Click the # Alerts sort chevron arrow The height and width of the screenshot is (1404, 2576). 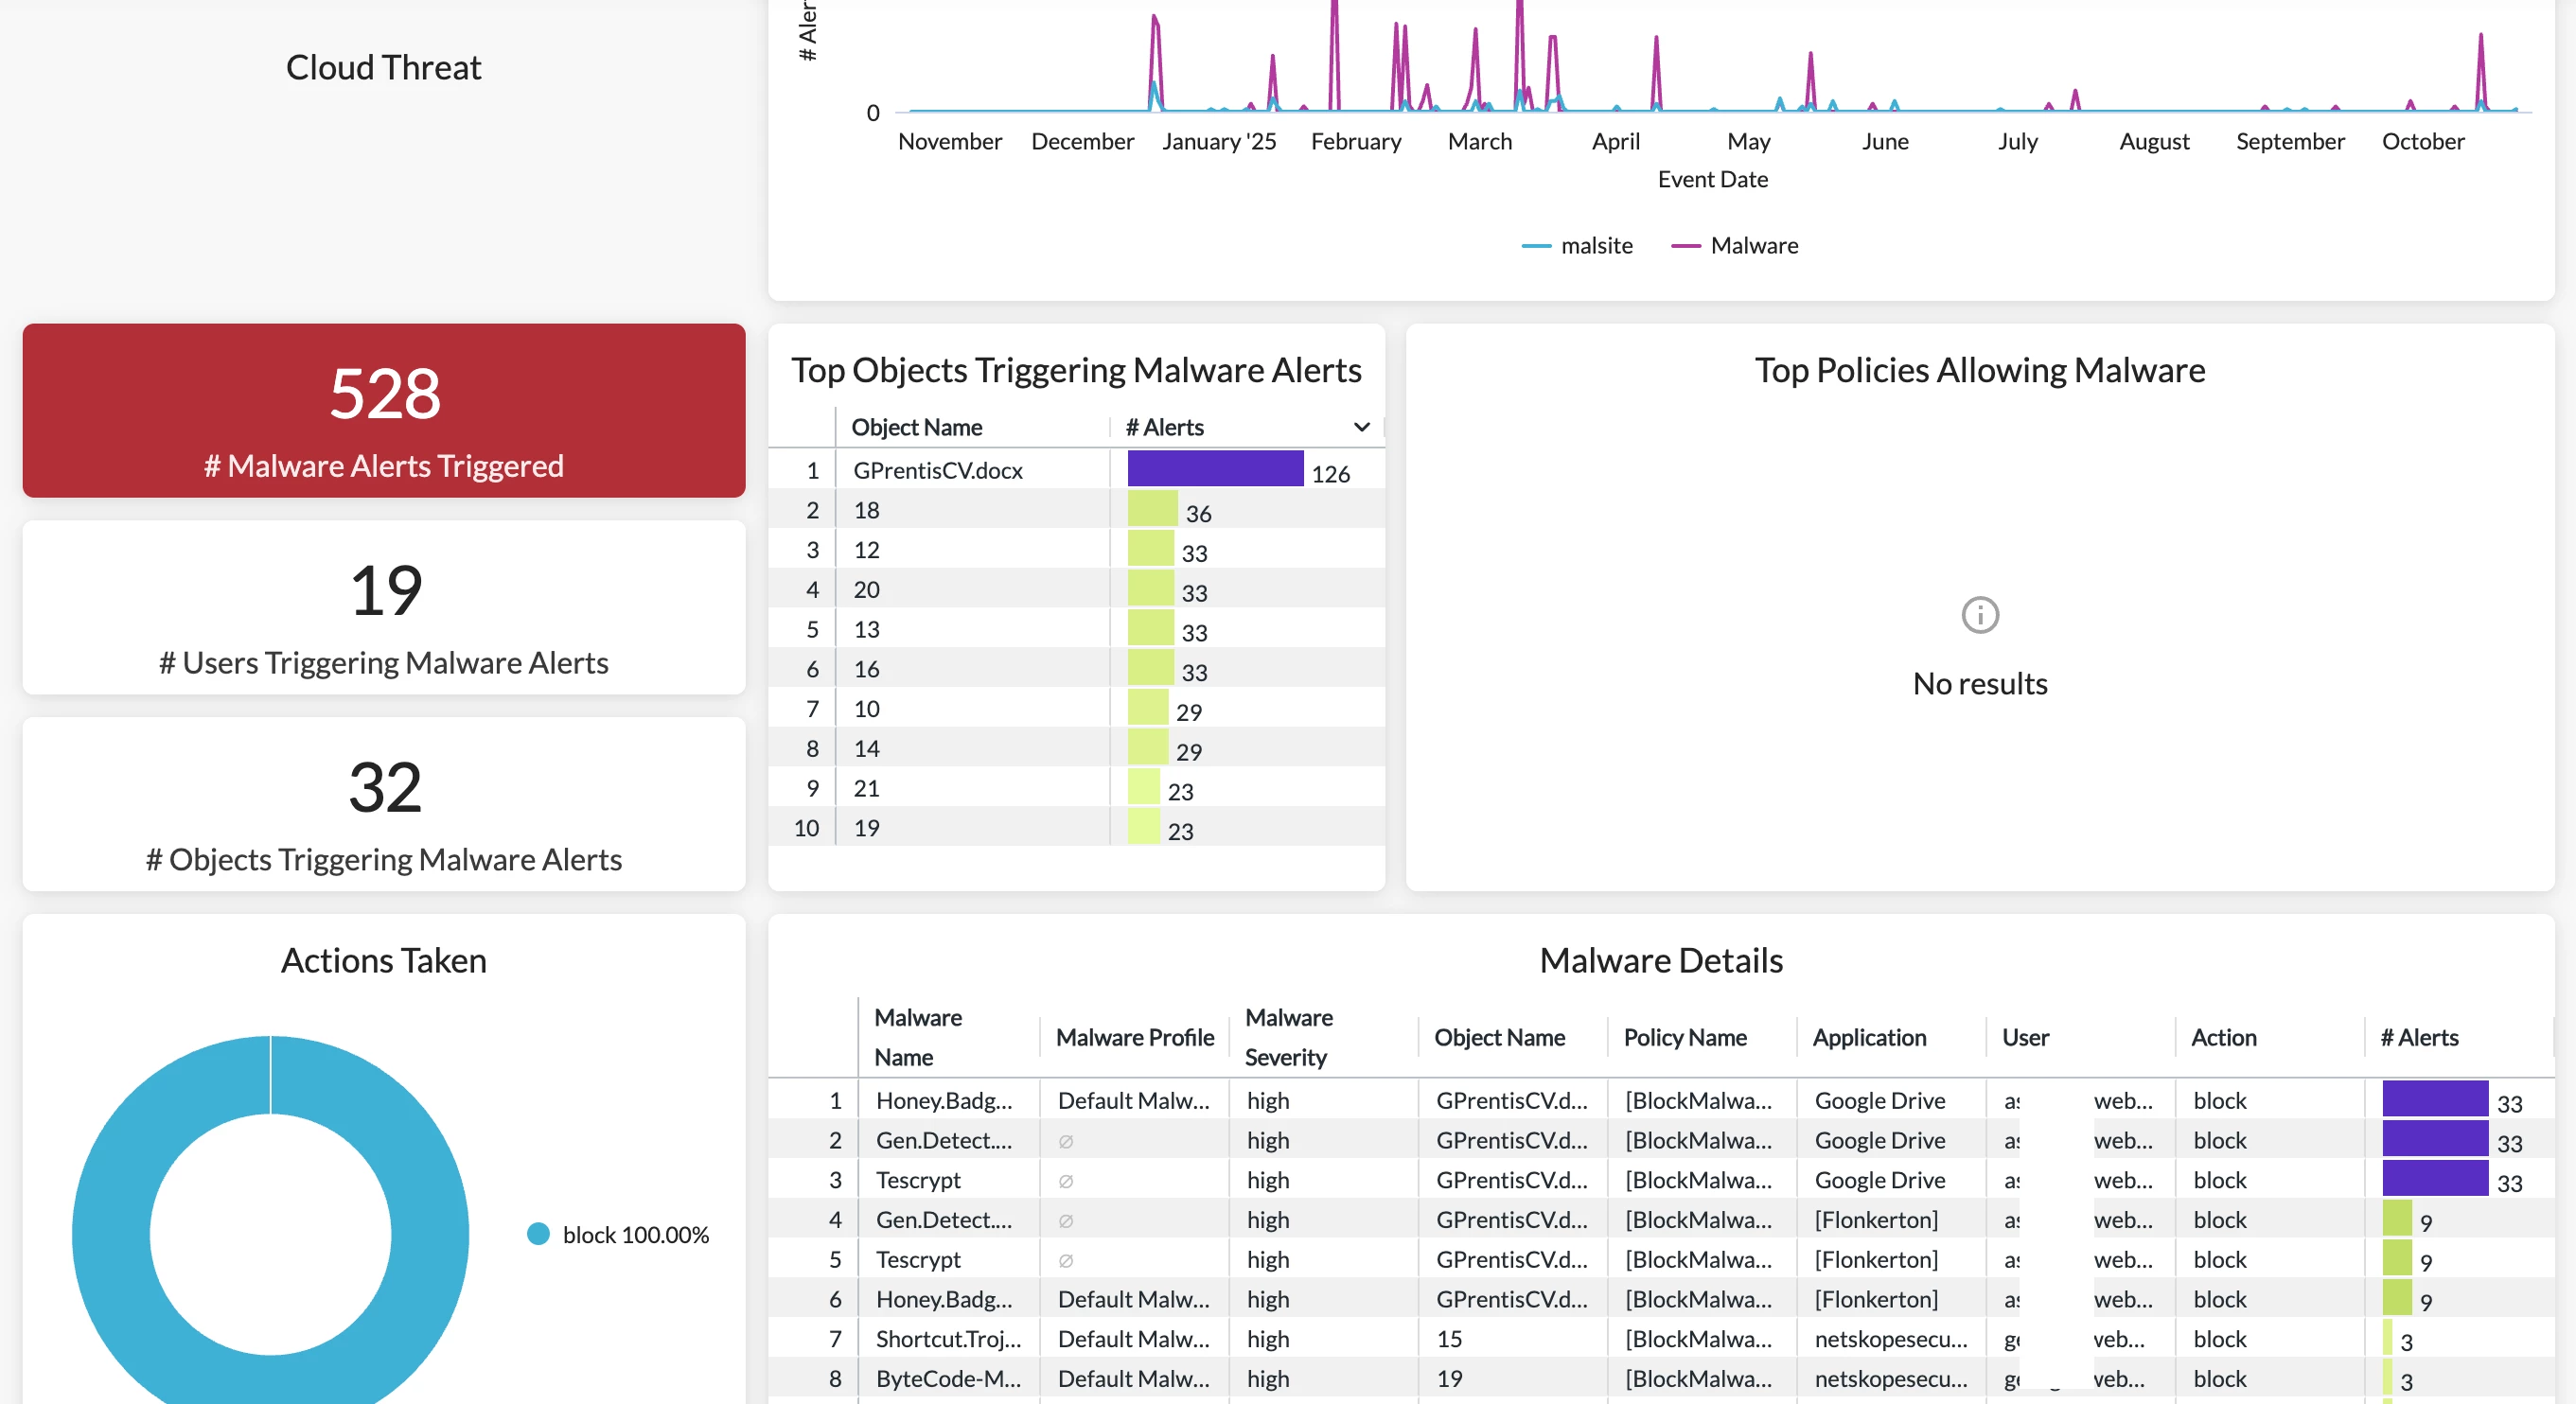(x=1361, y=427)
